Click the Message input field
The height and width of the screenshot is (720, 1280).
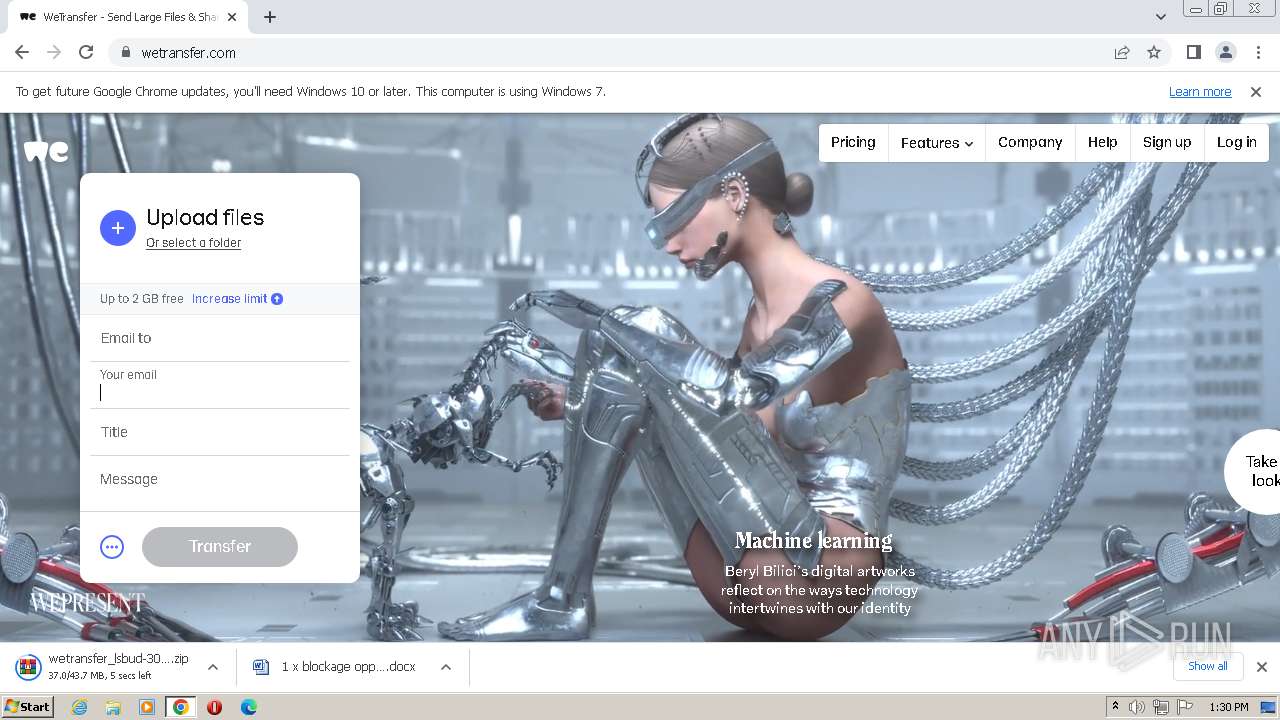coord(220,480)
